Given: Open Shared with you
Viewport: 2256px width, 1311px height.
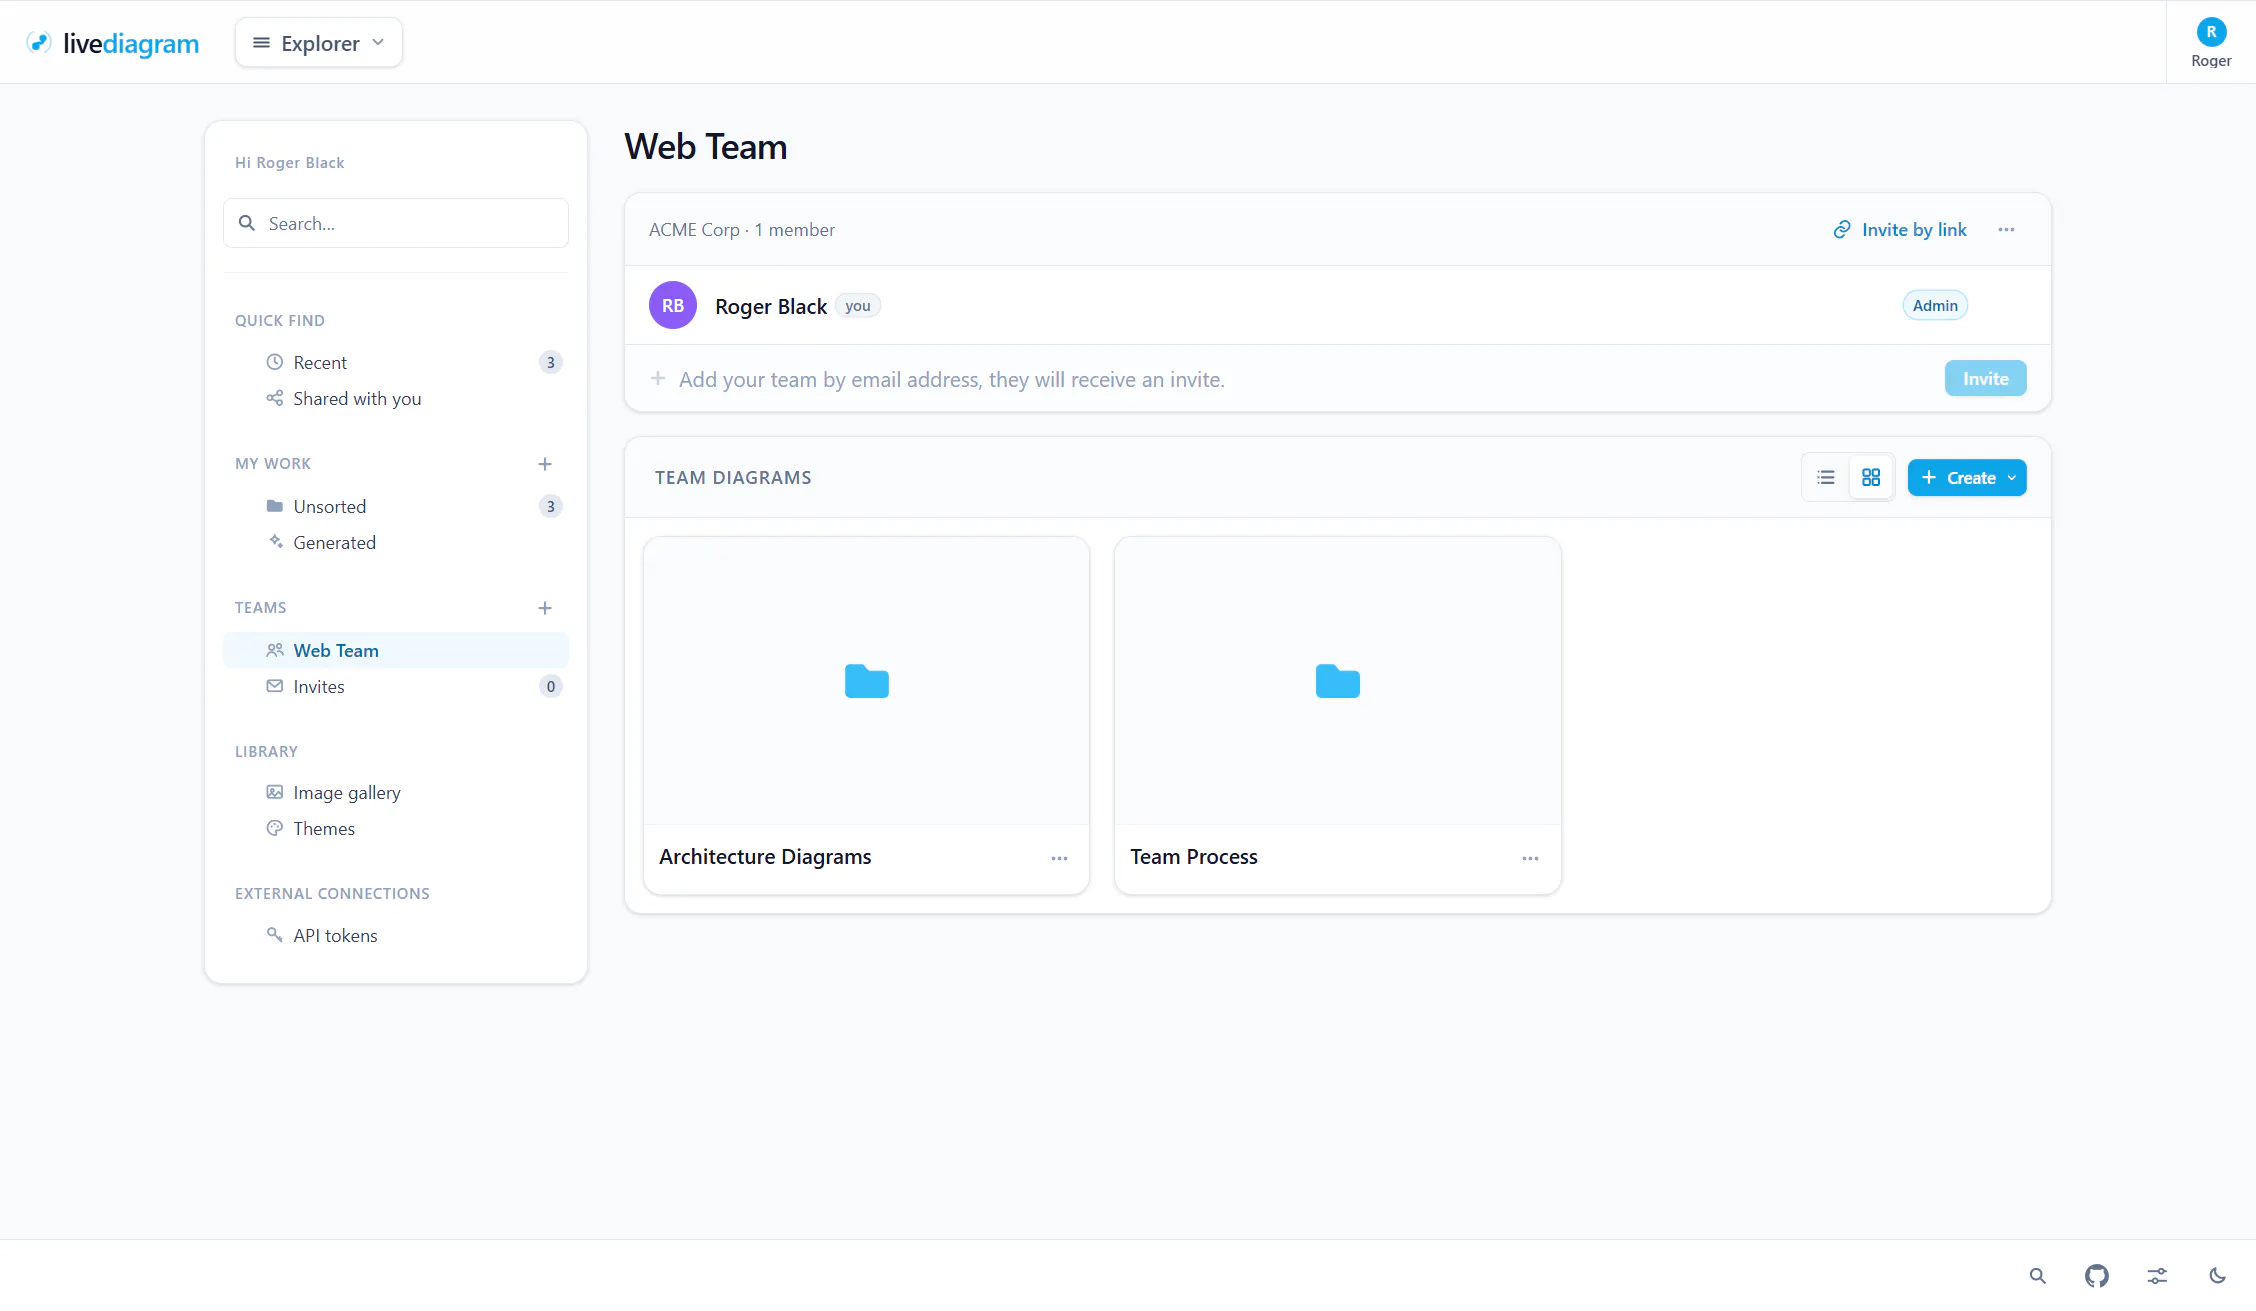Looking at the screenshot, I should click(396, 398).
